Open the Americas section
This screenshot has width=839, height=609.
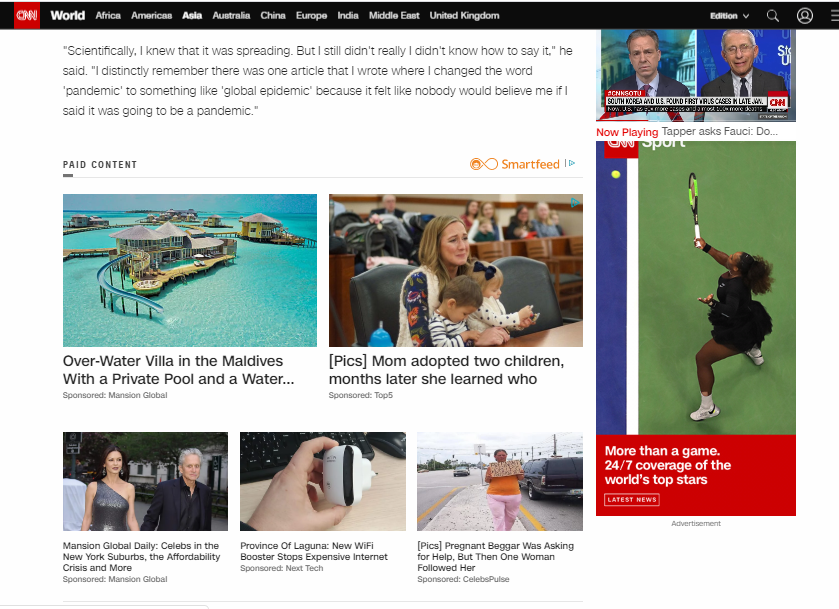click(151, 16)
